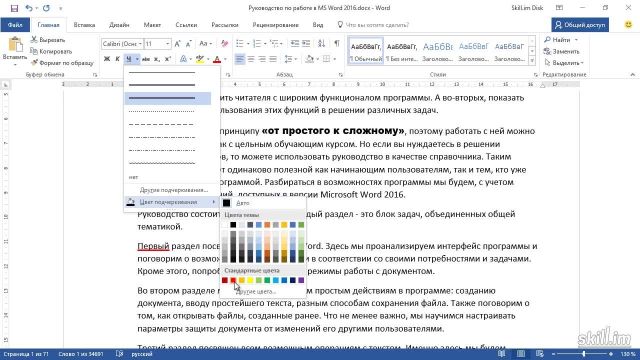This screenshot has height=360, width=640.
Task: Align text right
Action: coord(262,59)
